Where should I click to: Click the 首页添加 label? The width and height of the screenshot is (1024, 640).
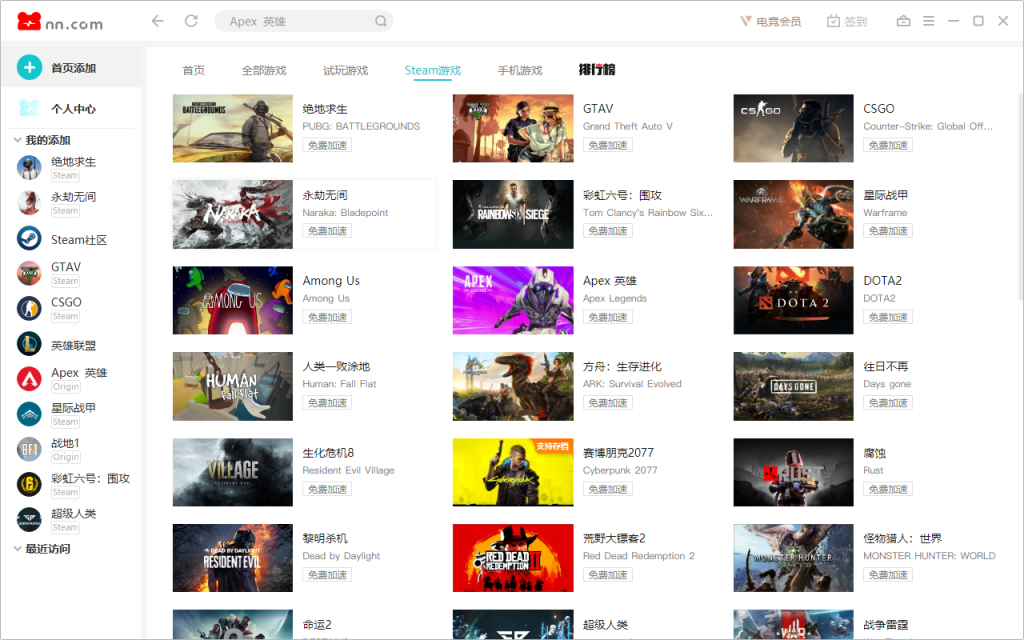[x=73, y=68]
